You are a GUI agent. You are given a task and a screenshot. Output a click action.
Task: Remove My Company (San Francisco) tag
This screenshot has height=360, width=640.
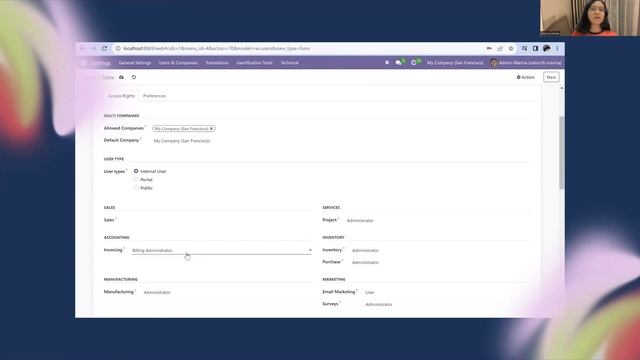211,129
